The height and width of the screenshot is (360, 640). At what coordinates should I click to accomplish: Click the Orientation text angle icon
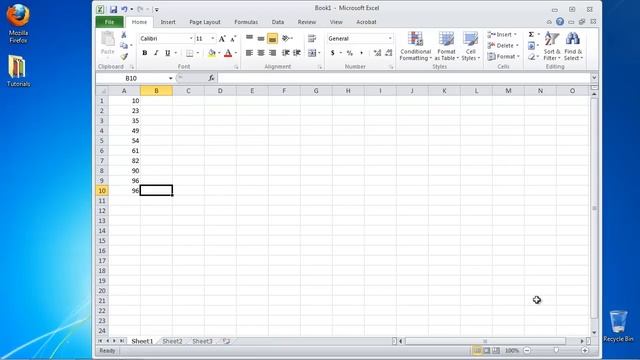click(x=287, y=38)
